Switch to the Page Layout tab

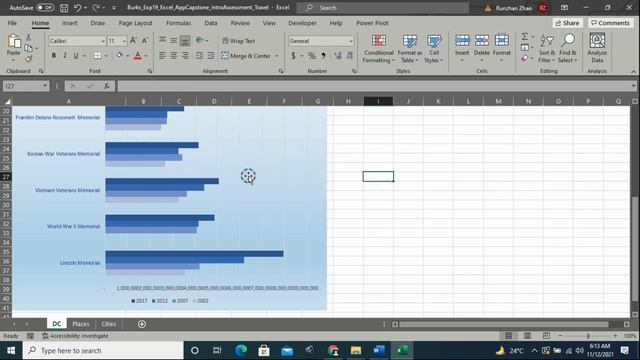[x=135, y=23]
